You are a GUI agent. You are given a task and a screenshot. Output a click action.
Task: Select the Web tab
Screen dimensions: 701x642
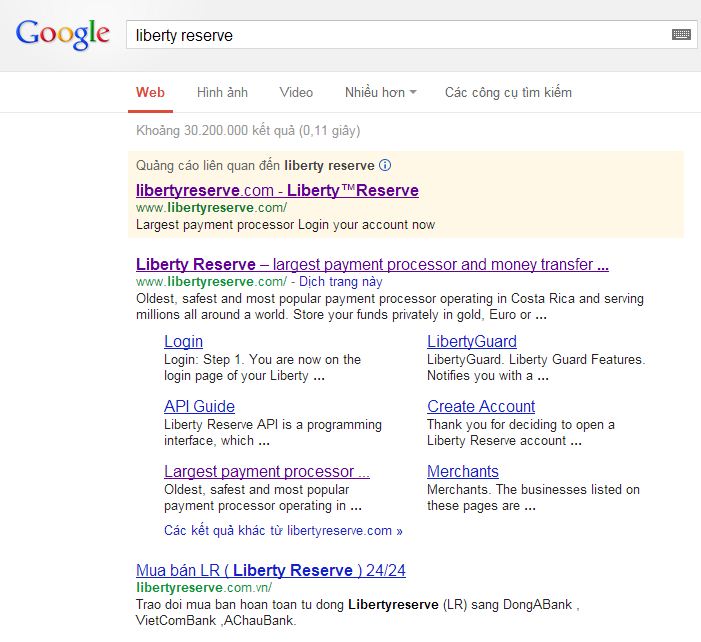click(x=150, y=93)
